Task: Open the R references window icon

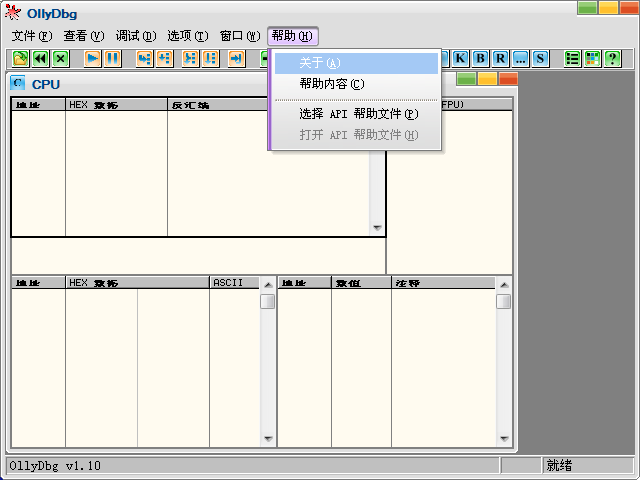Action: [x=500, y=59]
